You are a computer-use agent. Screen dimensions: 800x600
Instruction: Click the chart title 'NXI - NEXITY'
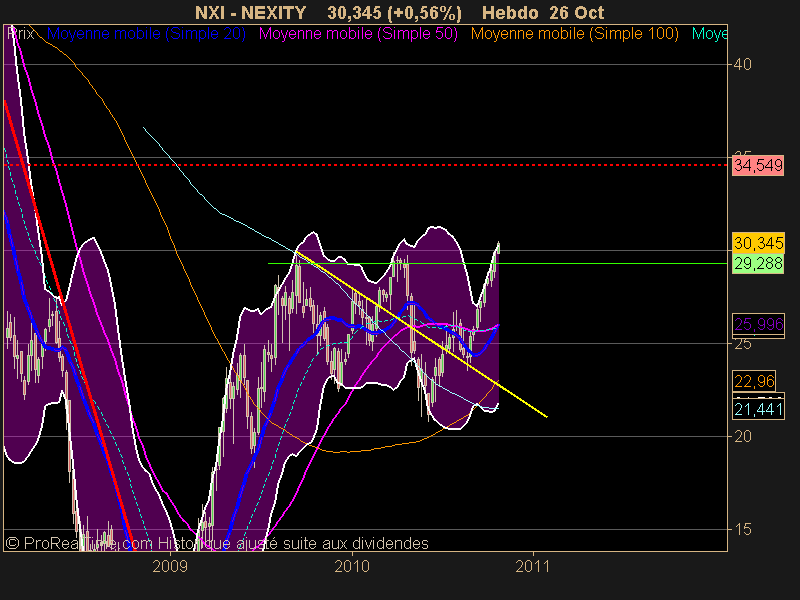[251, 13]
